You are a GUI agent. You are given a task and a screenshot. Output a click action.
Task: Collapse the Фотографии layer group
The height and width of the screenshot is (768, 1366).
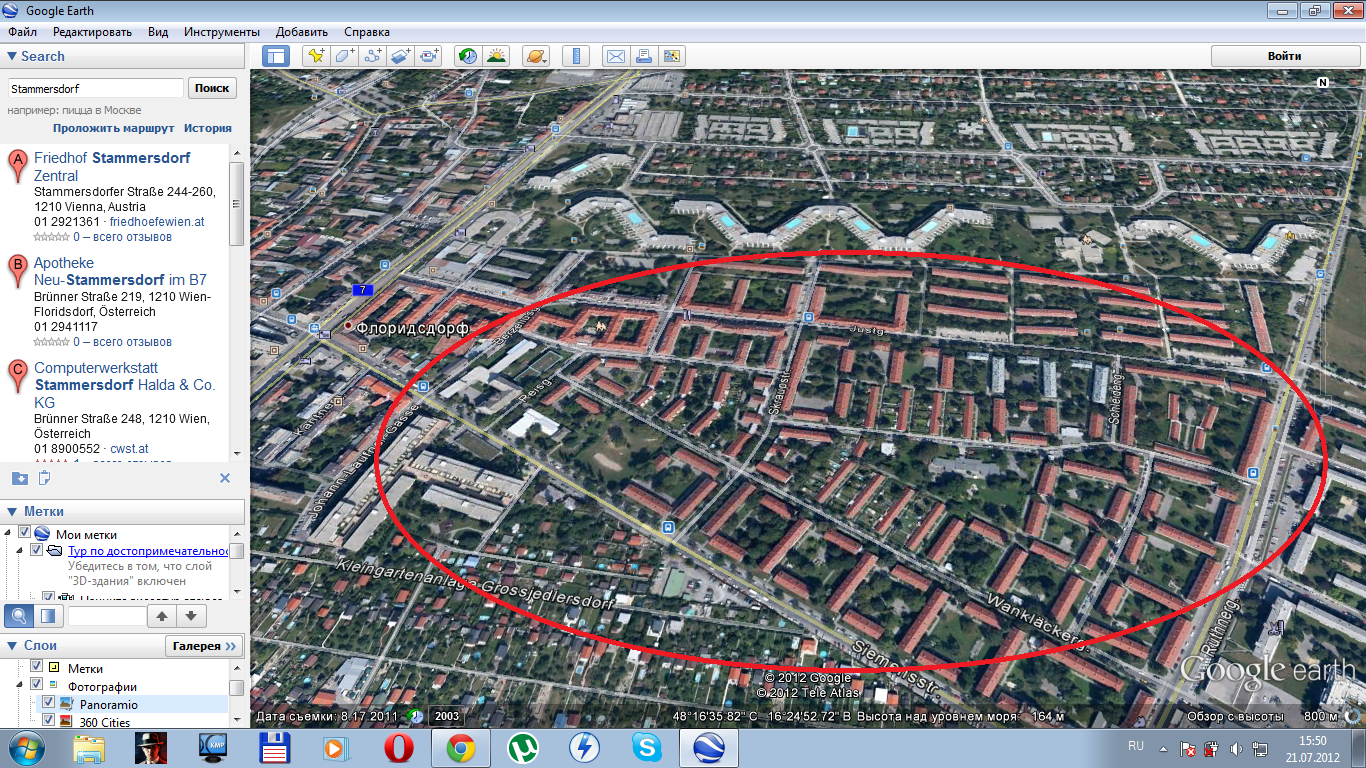point(21,685)
